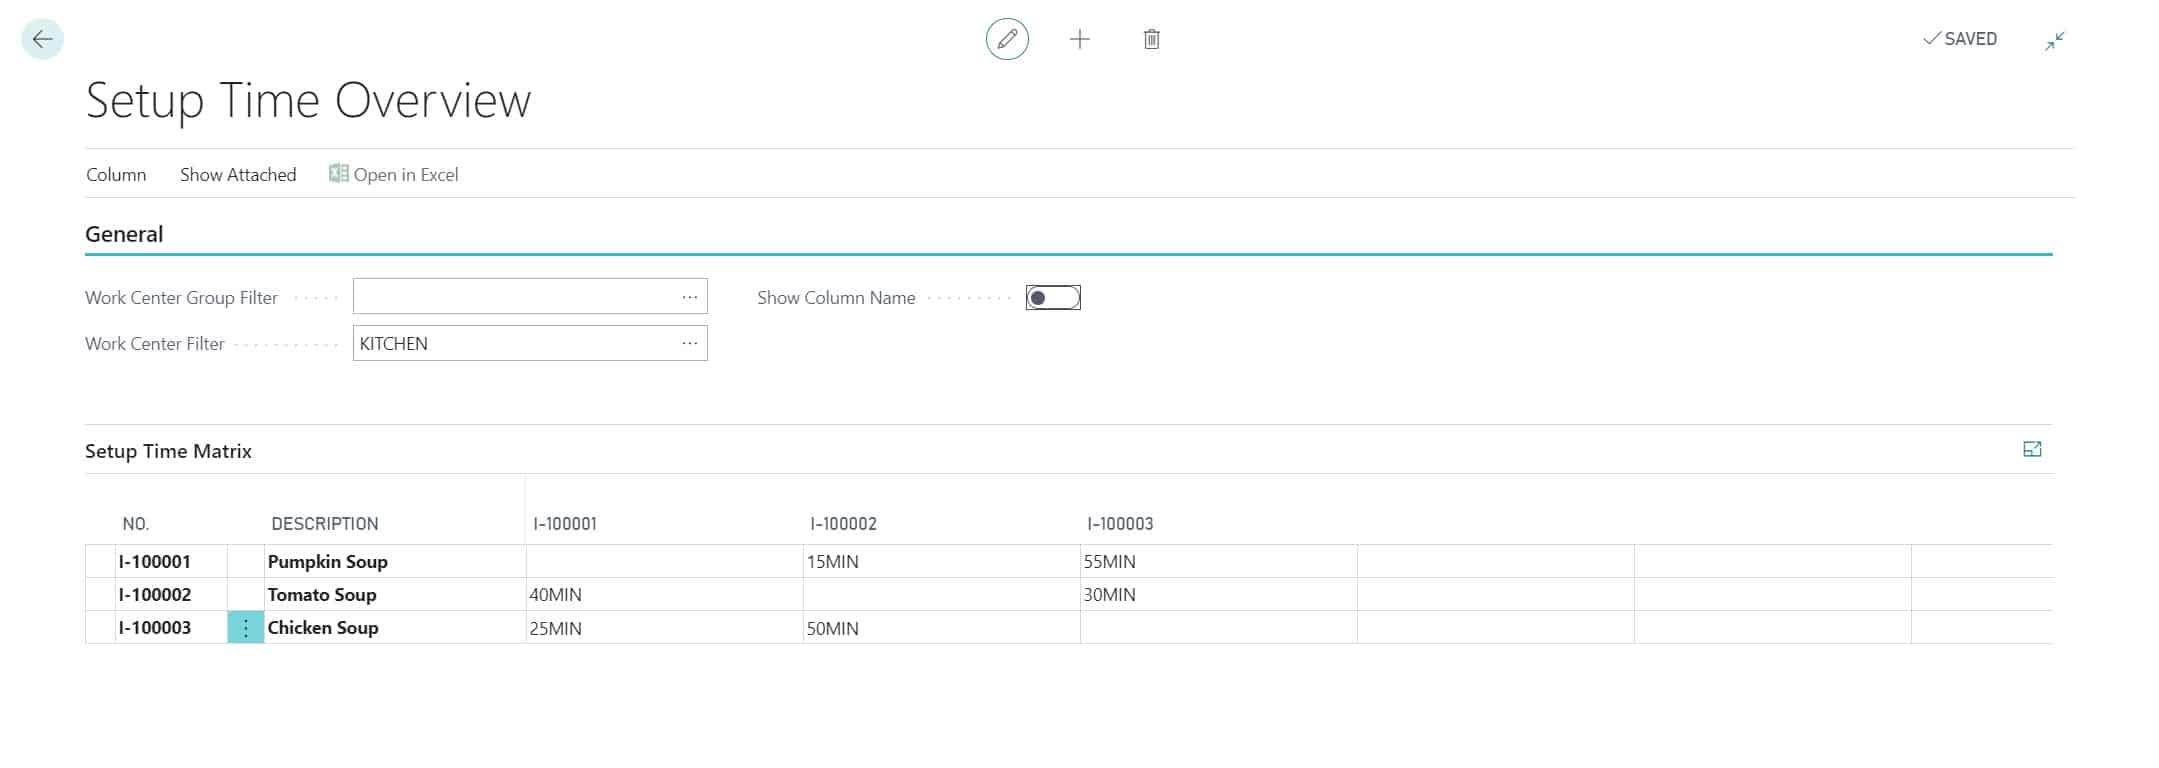Toggle the Show Column Name switch
2159x768 pixels.
[1052, 298]
